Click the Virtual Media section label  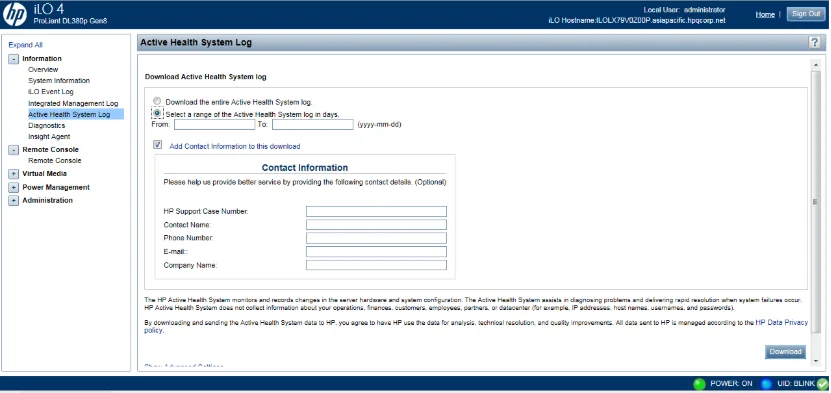[x=45, y=174]
